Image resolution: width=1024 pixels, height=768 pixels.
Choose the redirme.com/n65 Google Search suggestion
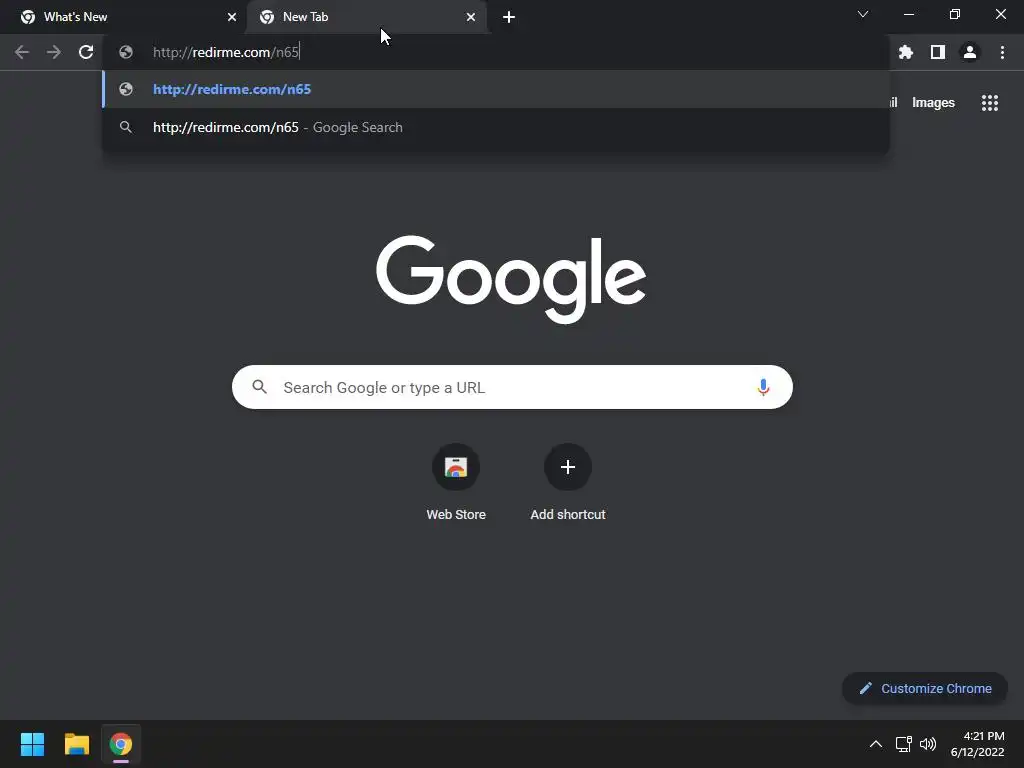[496, 127]
